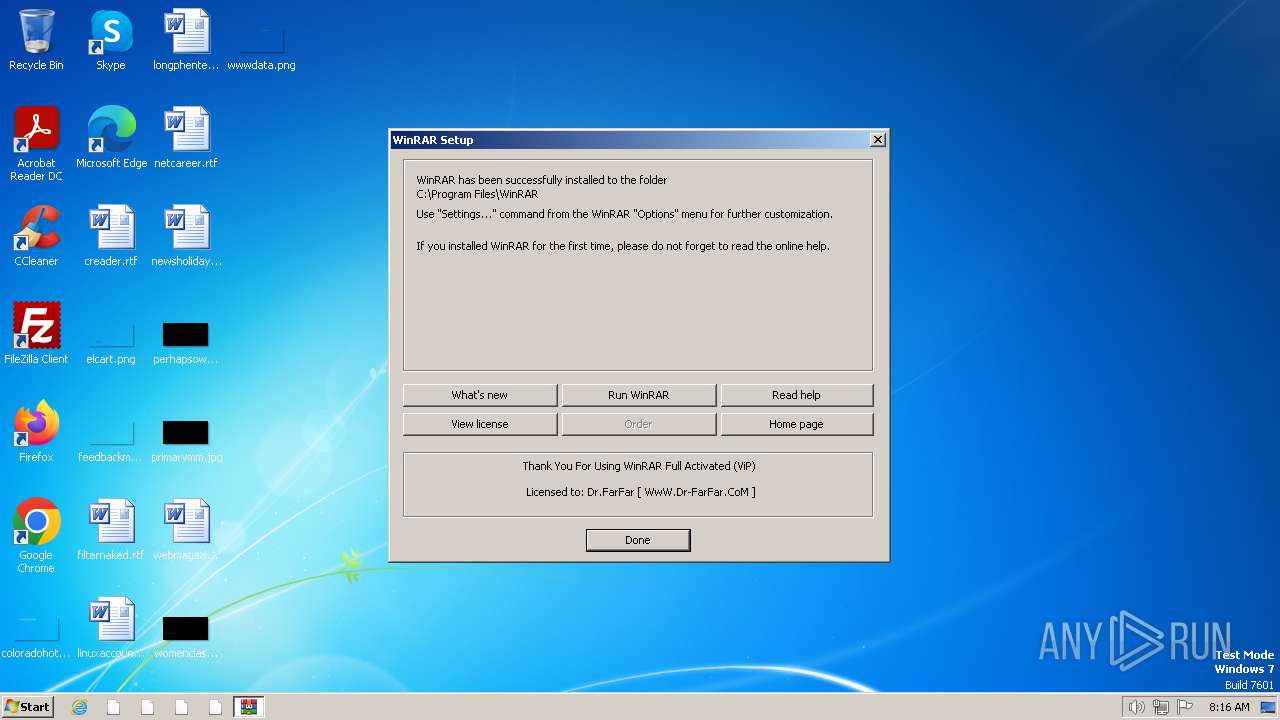Click the What's new button
This screenshot has height=720, width=1280.
click(480, 395)
